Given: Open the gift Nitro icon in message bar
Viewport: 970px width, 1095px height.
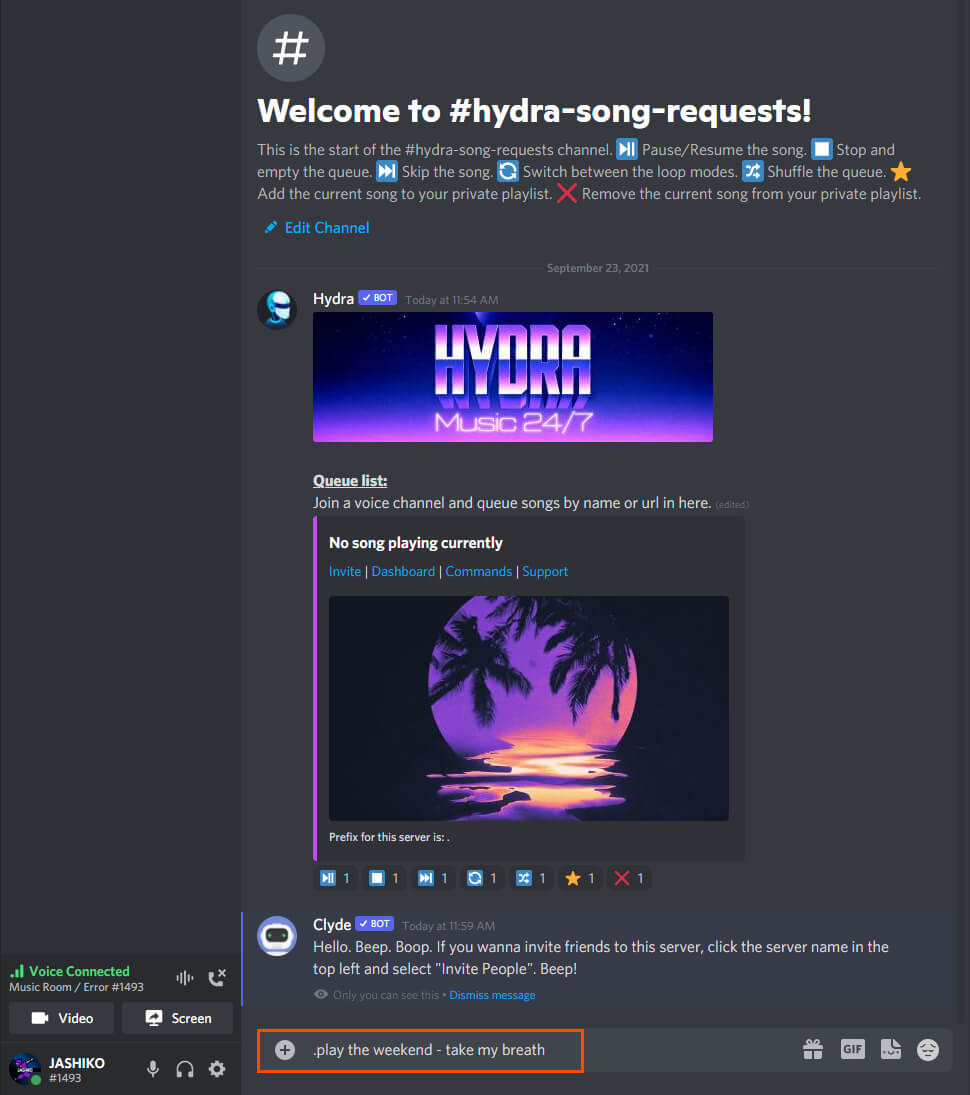Looking at the screenshot, I should 813,1049.
